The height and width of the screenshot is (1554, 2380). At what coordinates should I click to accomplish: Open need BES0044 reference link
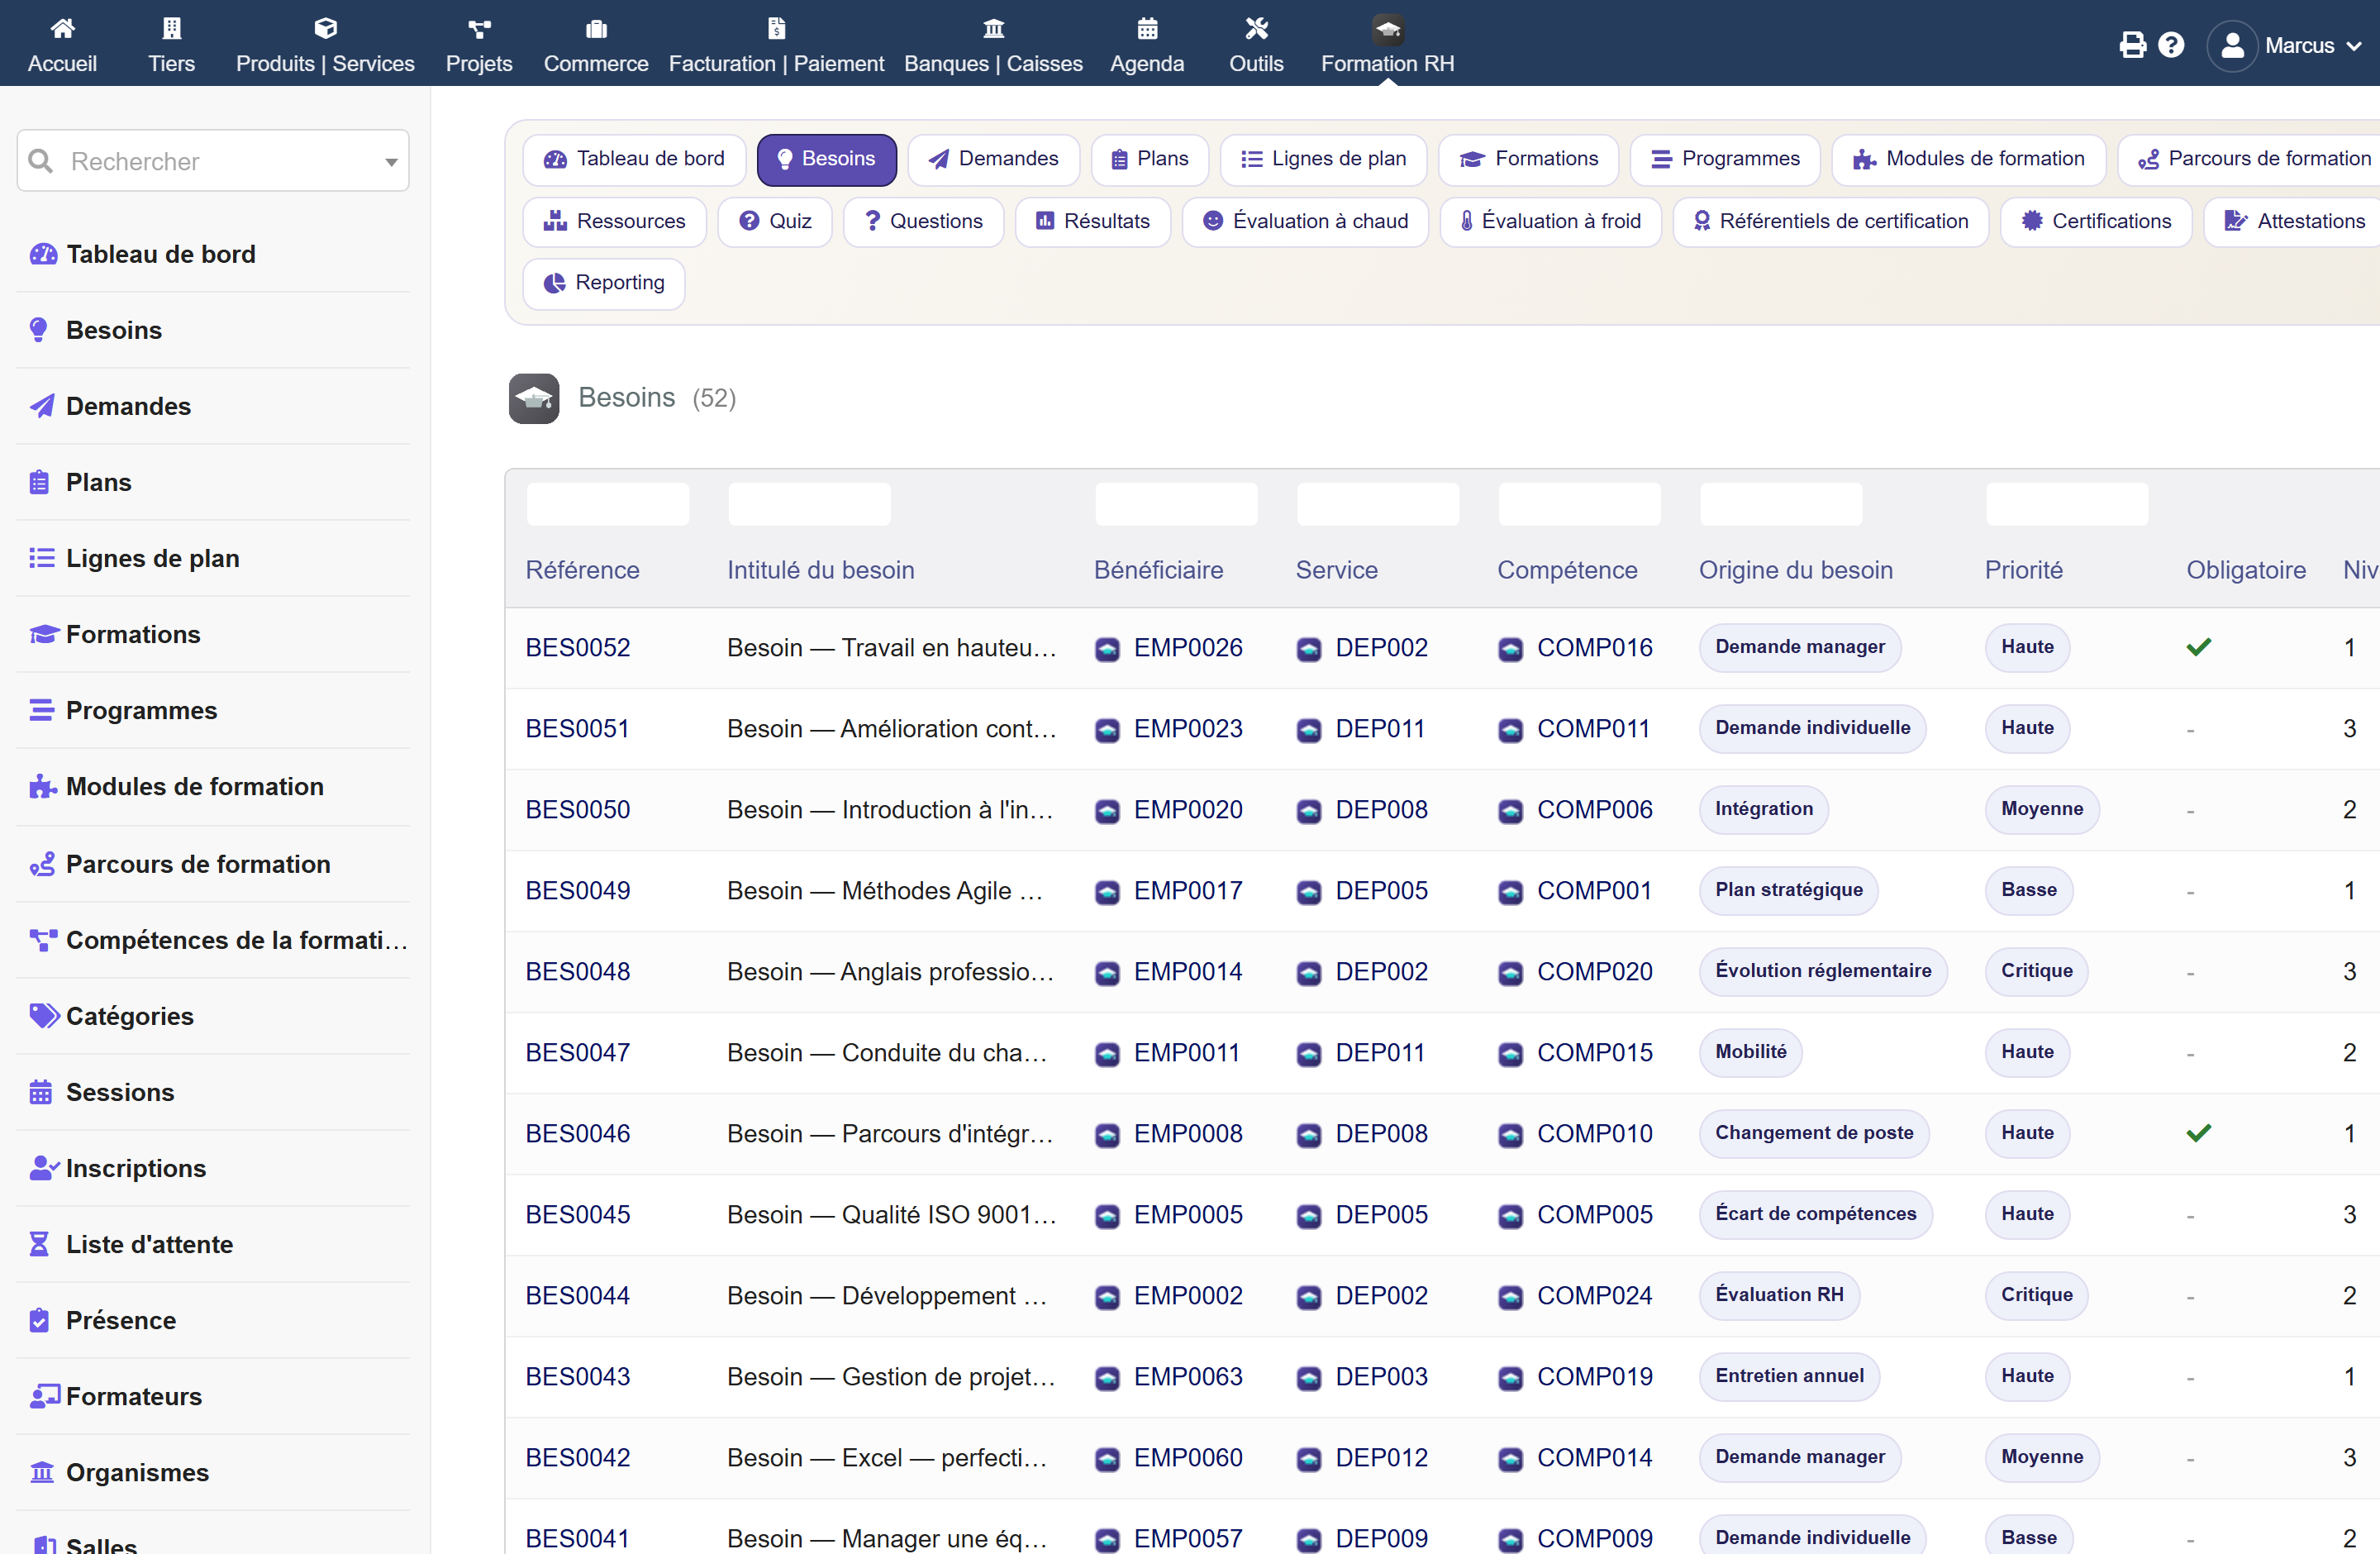(578, 1296)
